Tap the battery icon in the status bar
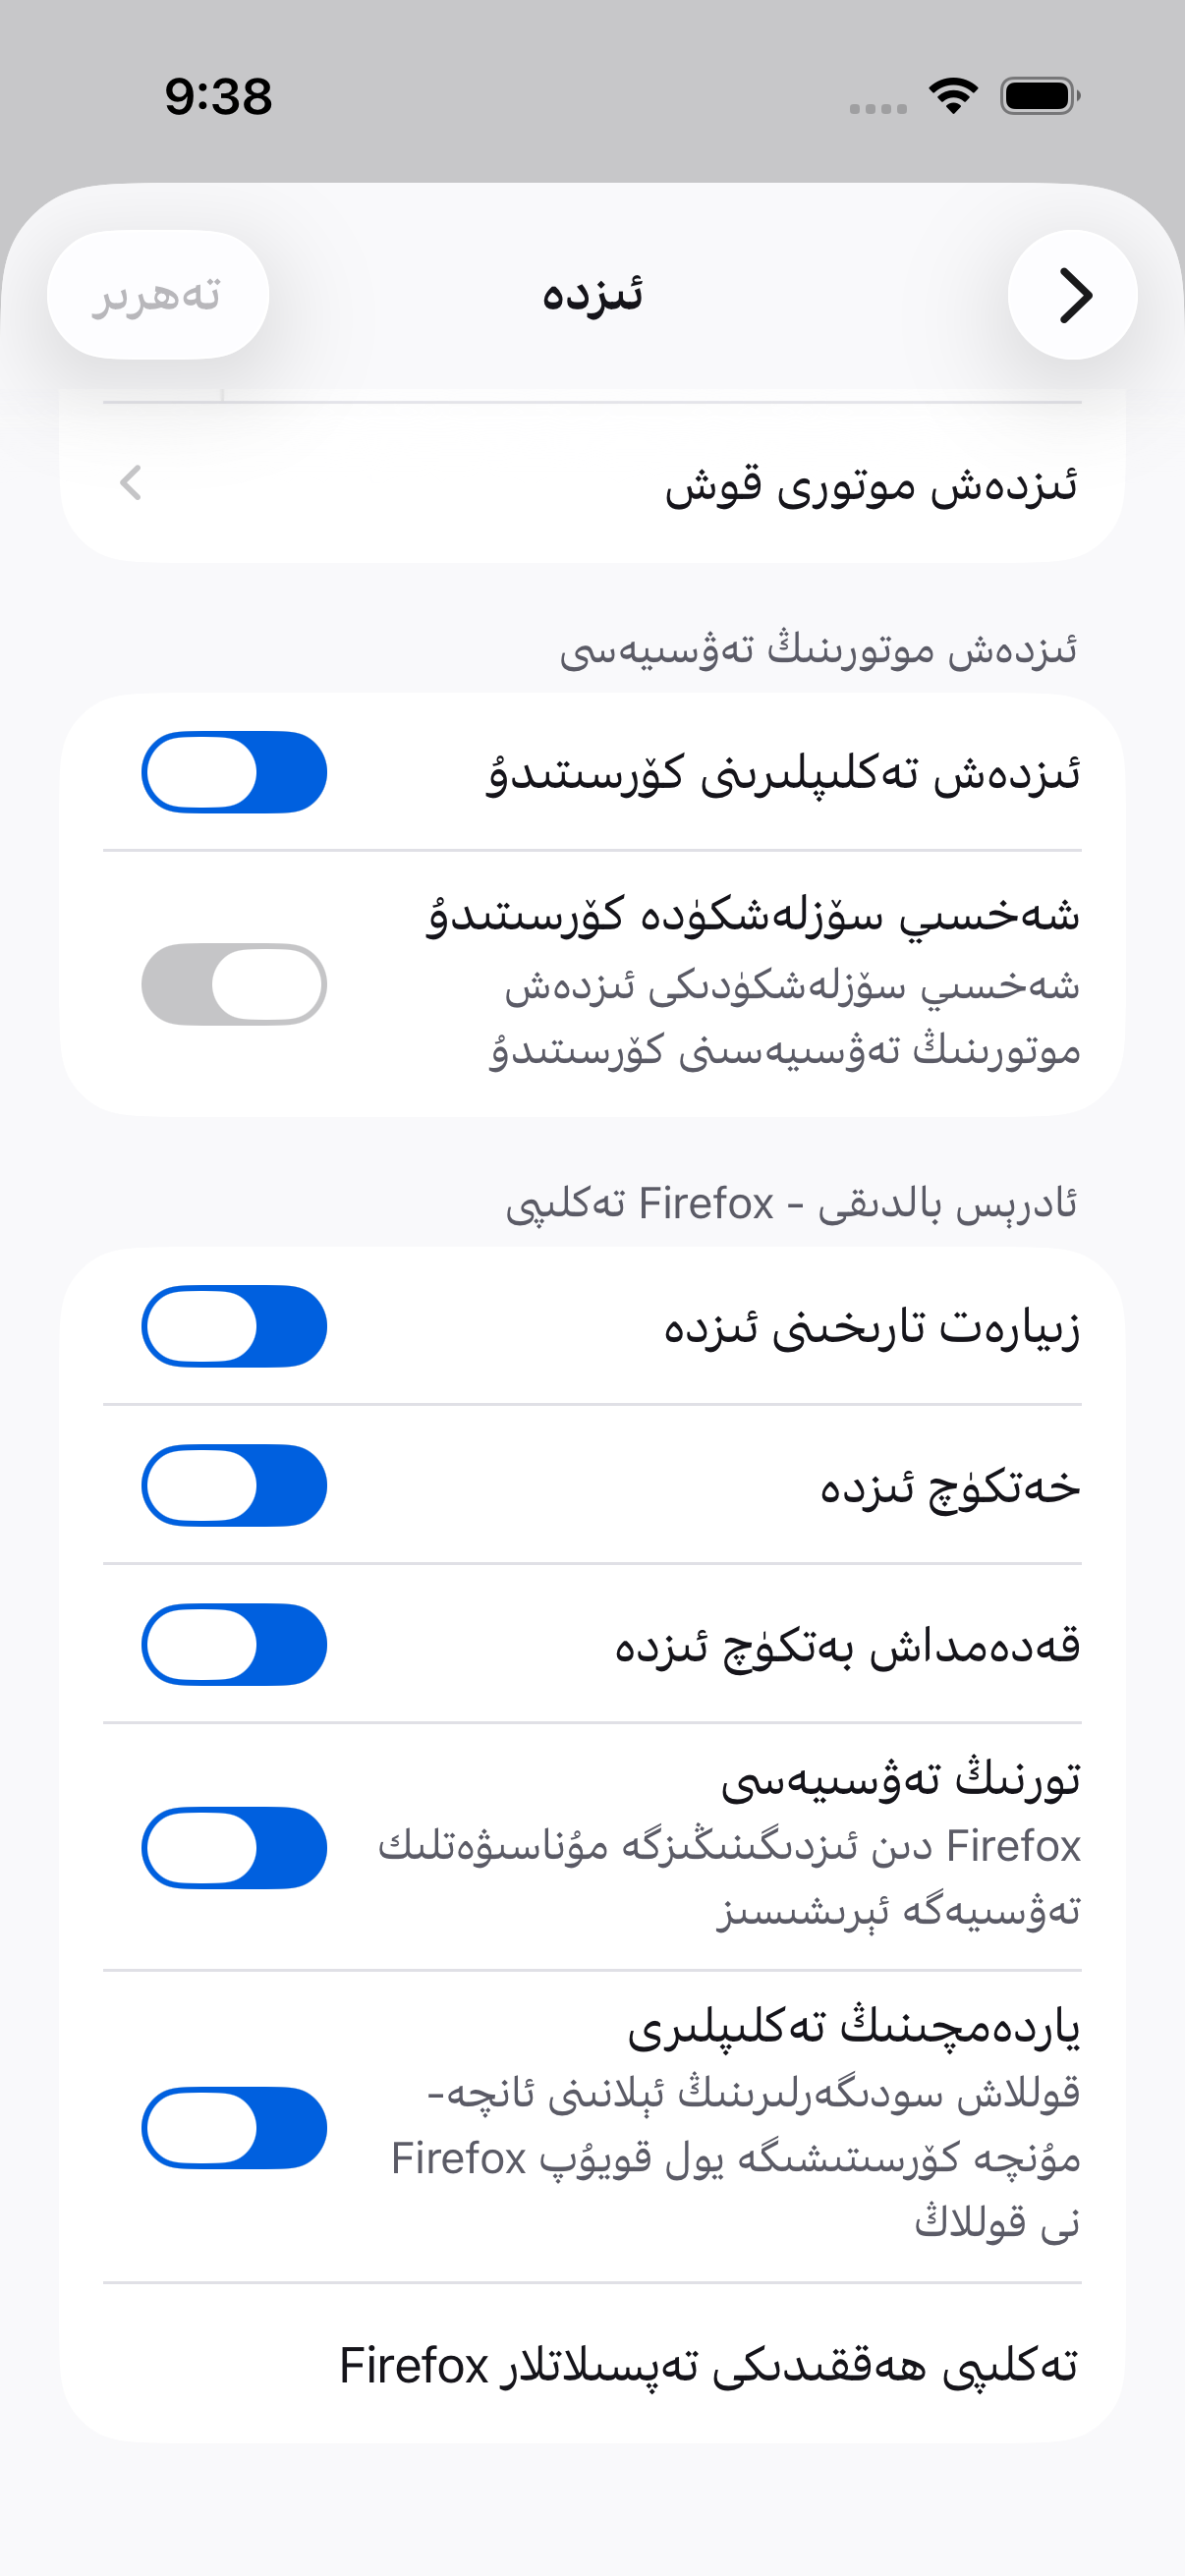Image resolution: width=1185 pixels, height=2576 pixels. pos(1040,96)
